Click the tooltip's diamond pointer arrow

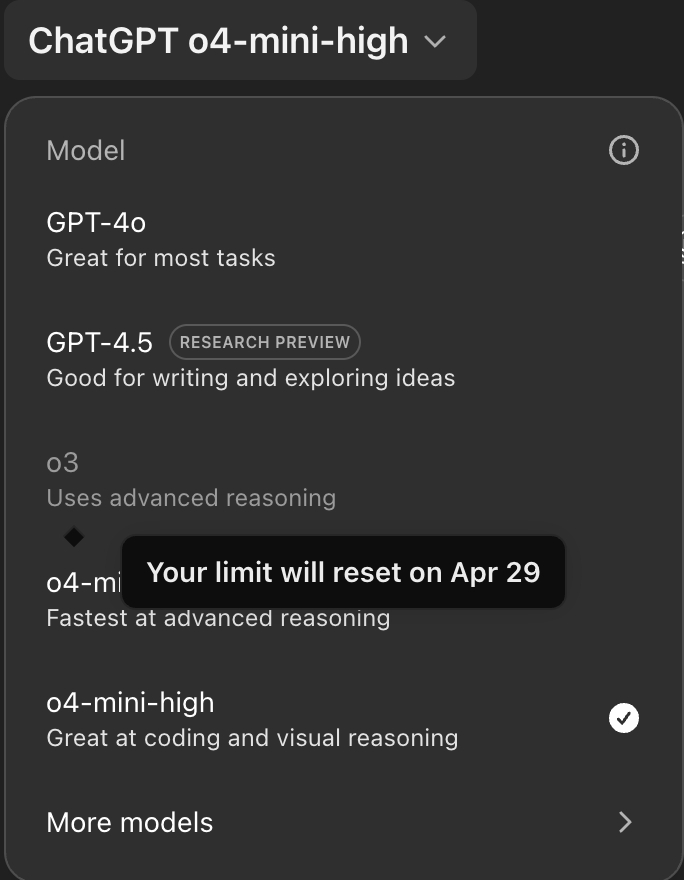pos(74,537)
